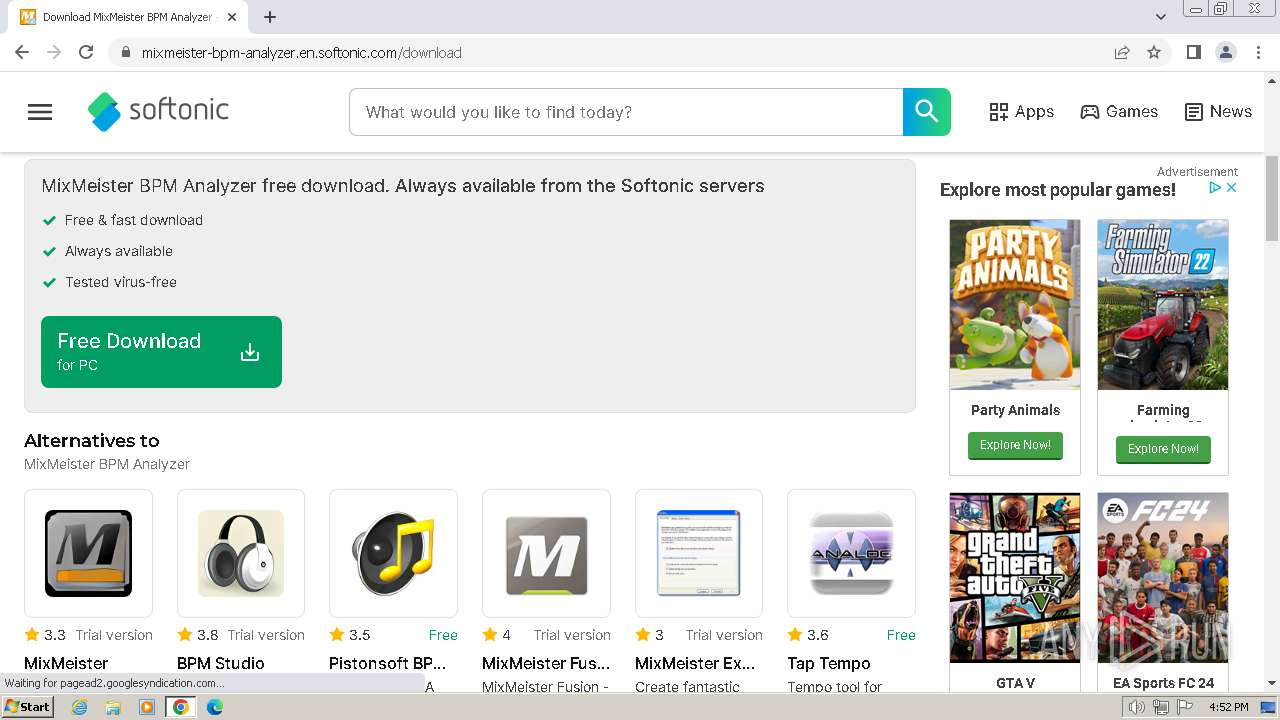Open the Tap Tempo Analog icon
The image size is (1280, 720).
(x=851, y=553)
